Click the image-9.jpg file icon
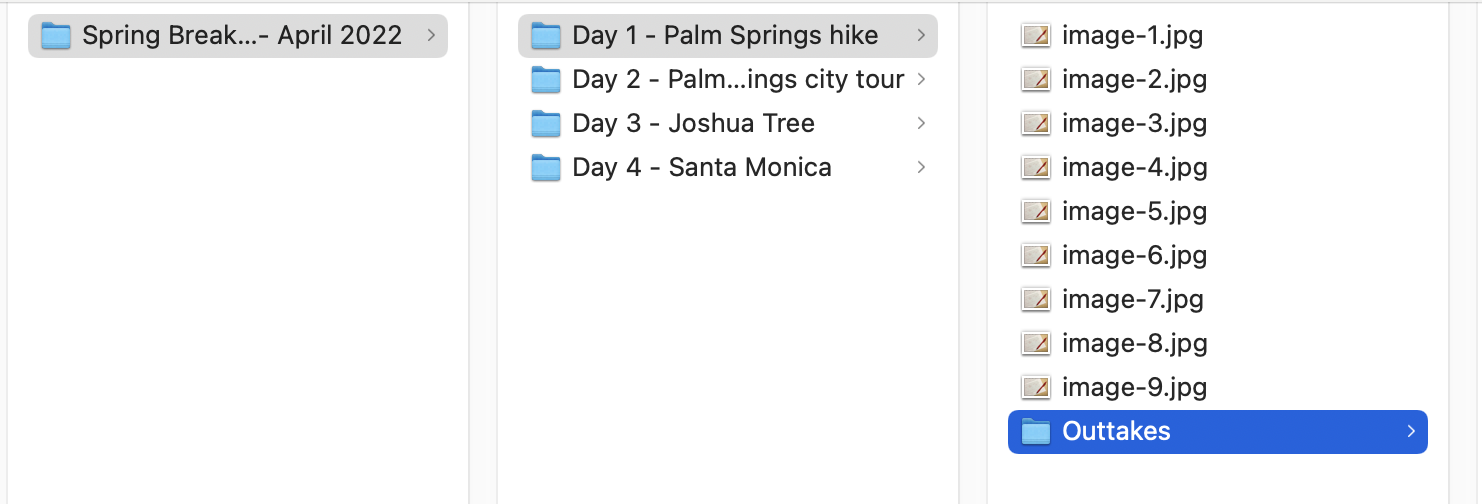Viewport: 1482px width, 504px height. coord(1036,388)
